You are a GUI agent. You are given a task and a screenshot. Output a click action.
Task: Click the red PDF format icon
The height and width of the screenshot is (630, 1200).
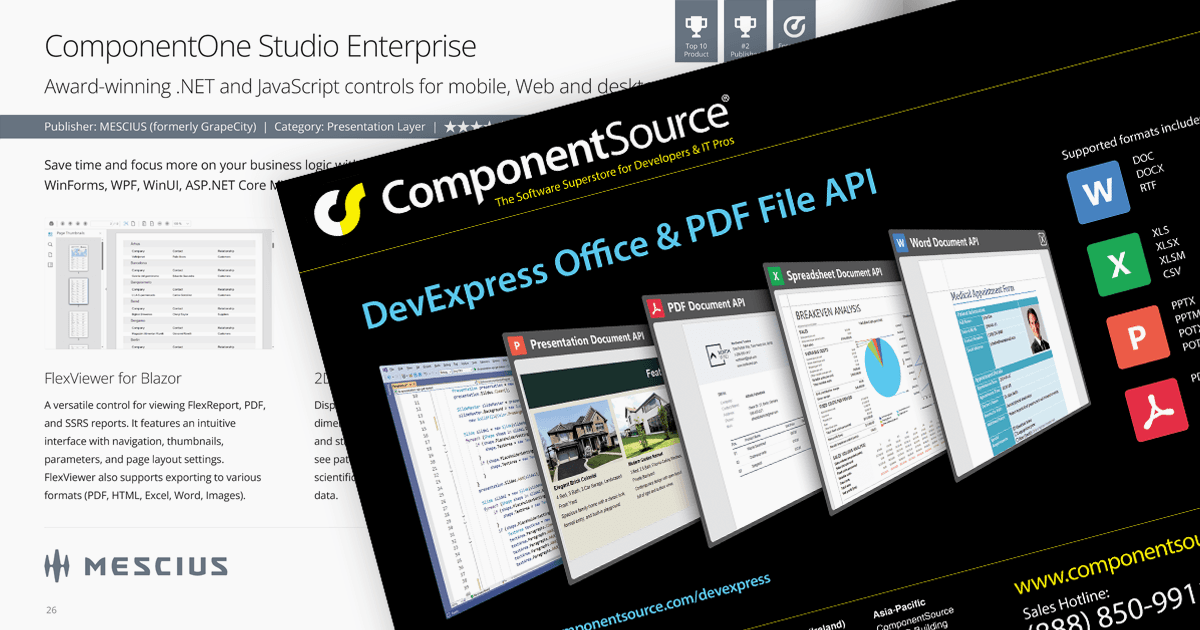pos(1158,411)
